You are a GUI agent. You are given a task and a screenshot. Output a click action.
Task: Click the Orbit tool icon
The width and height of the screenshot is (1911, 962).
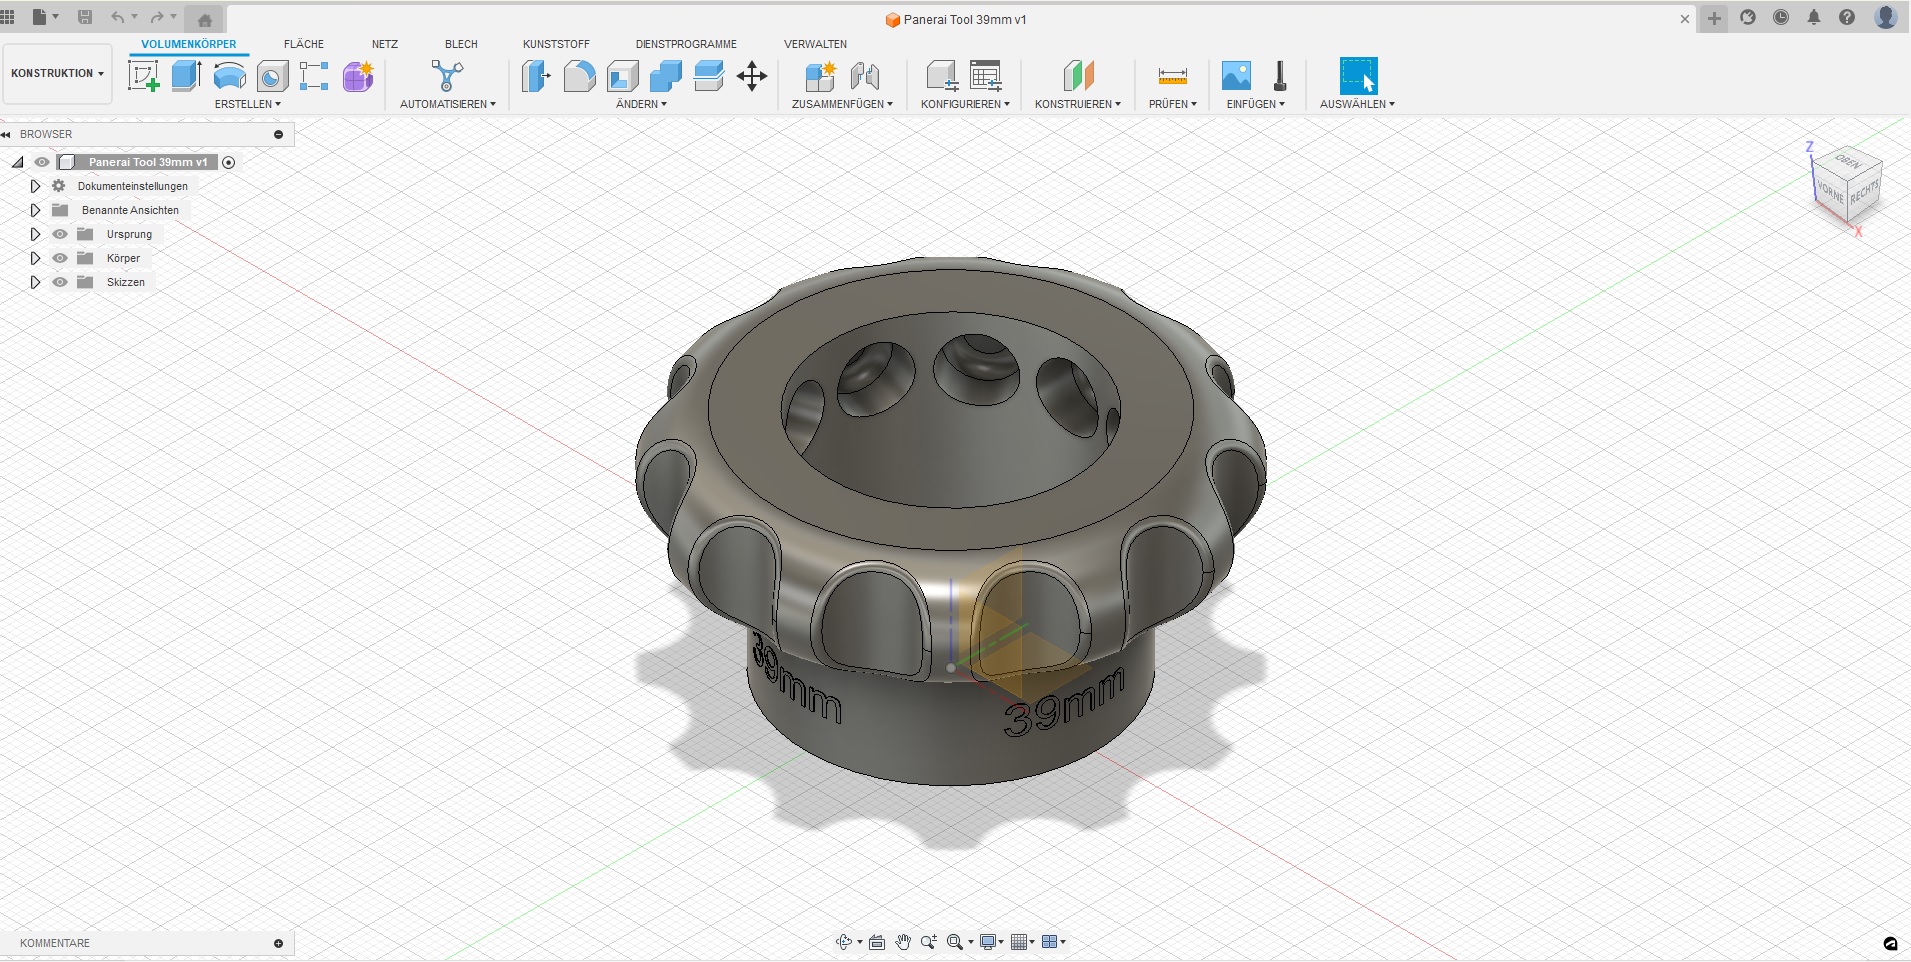pyautogui.click(x=844, y=942)
